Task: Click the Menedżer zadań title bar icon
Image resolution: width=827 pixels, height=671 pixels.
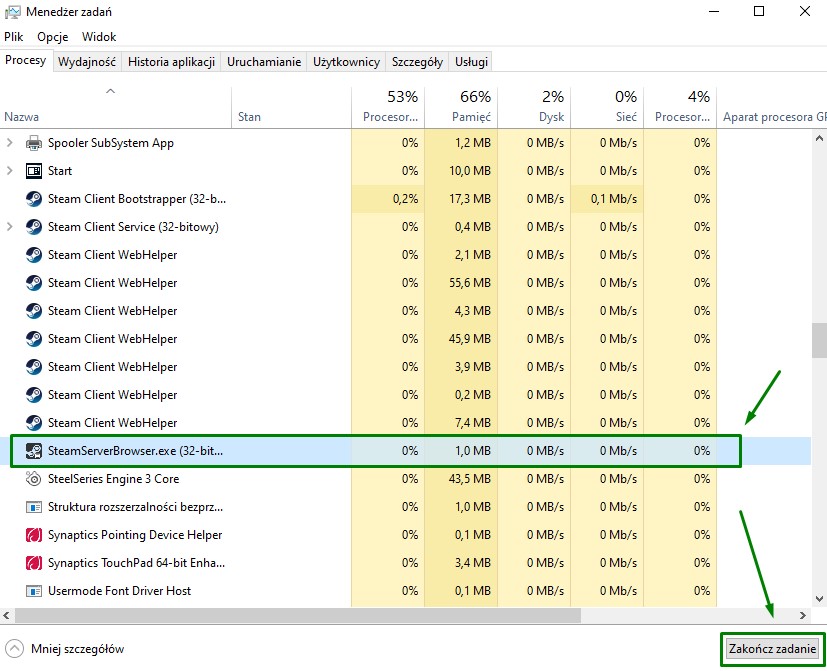Action: (13, 12)
